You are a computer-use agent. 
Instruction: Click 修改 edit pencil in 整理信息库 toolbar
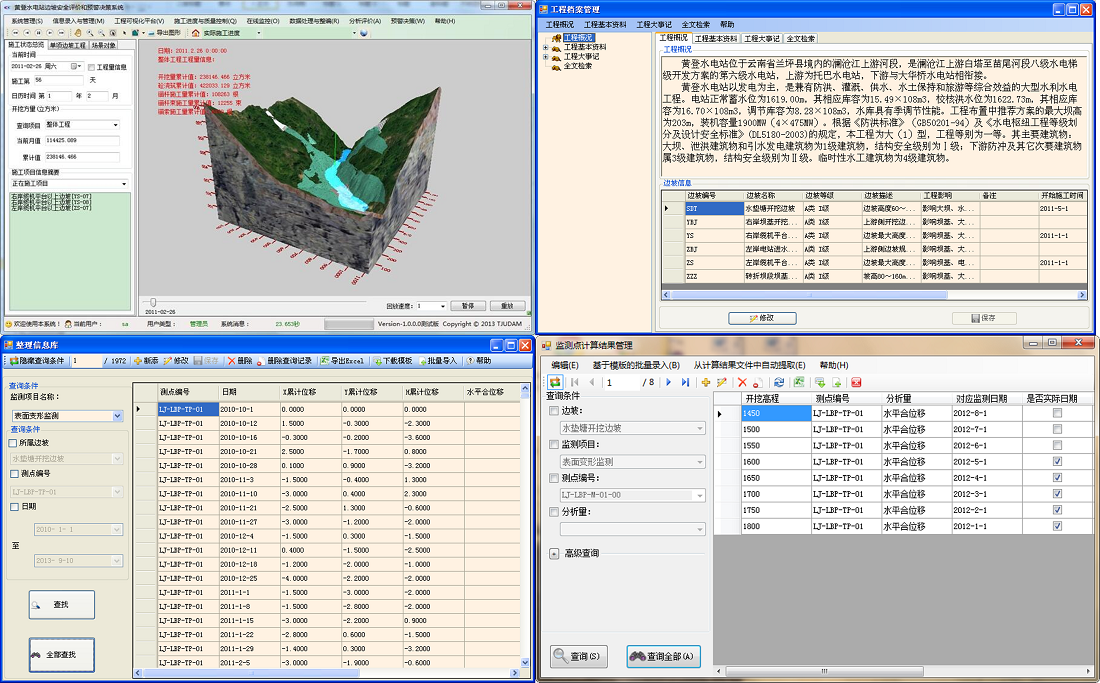tap(176, 360)
